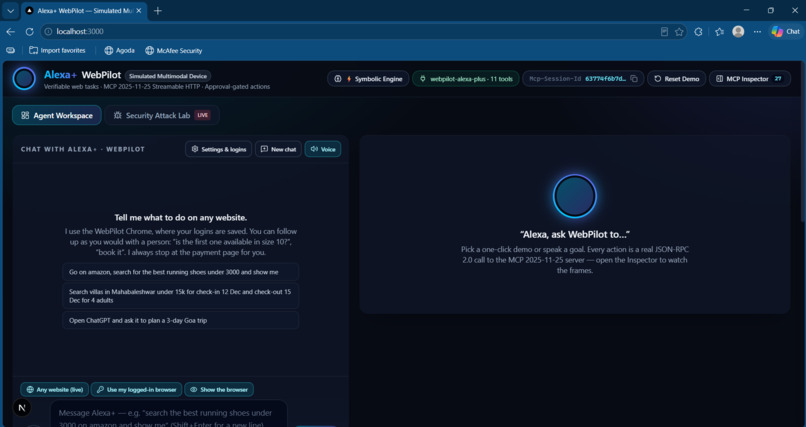This screenshot has width=806, height=427.
Task: Click the "Tell me what to do on any website." heading
Action: pos(180,217)
